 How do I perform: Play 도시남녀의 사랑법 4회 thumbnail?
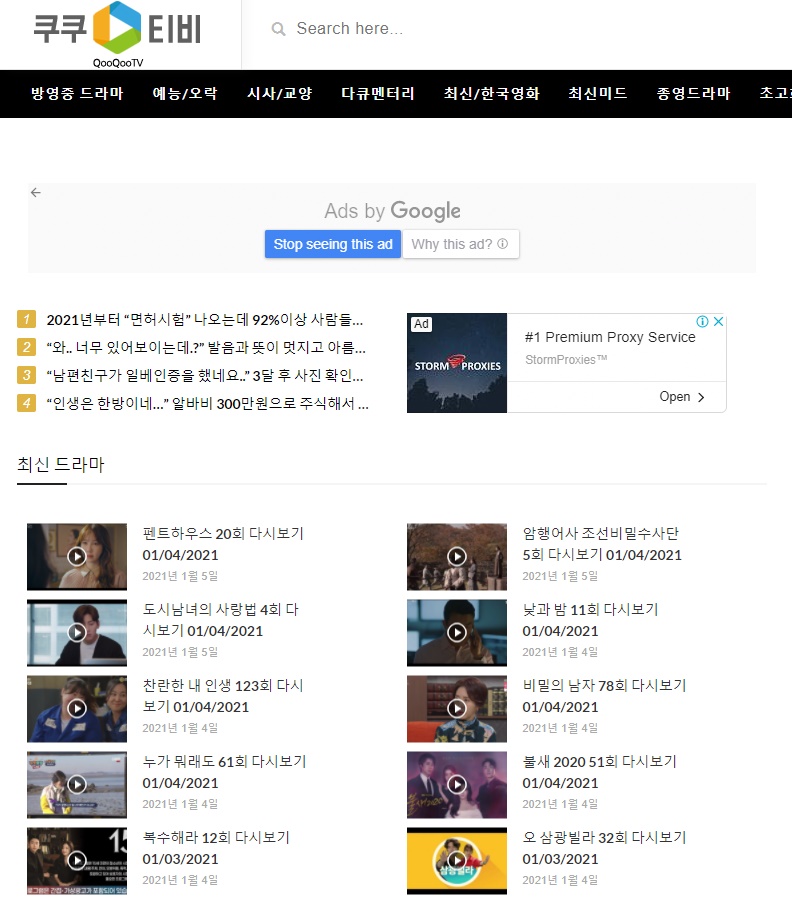pyautogui.click(x=77, y=633)
